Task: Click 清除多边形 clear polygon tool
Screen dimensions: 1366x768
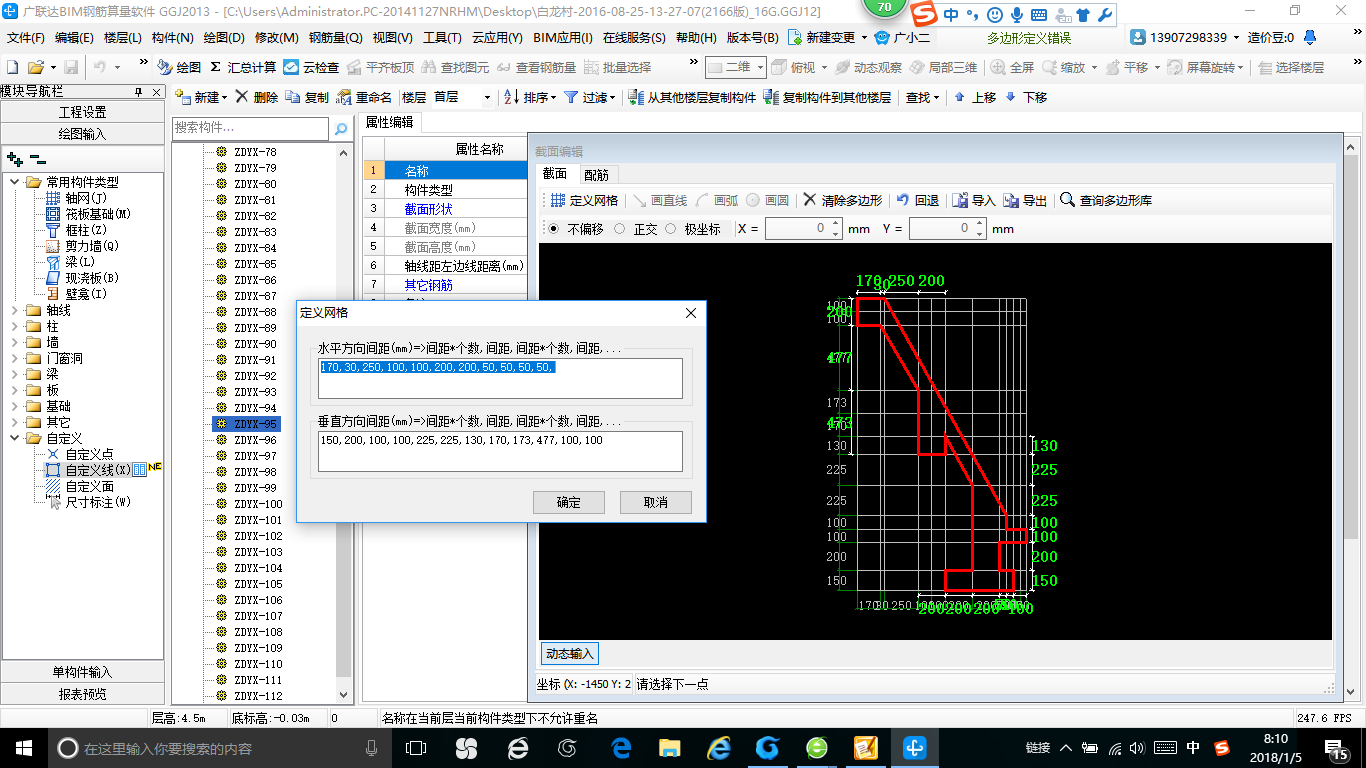Action: pyautogui.click(x=843, y=200)
